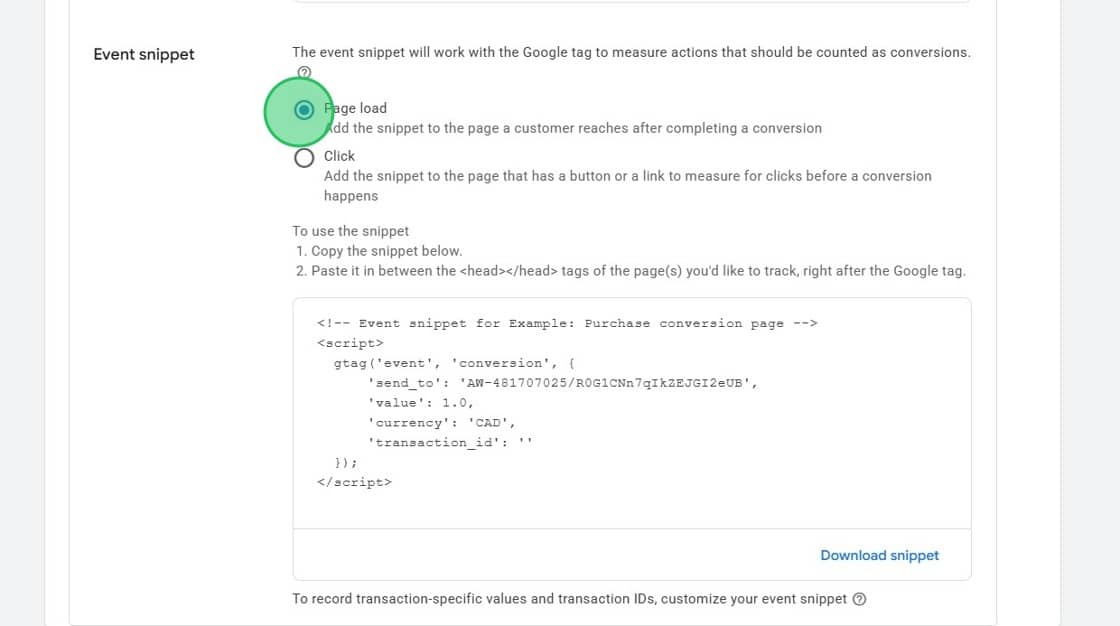Click help icon beside customize your event snippet
Viewport: 1120px width, 626px height.
point(859,599)
